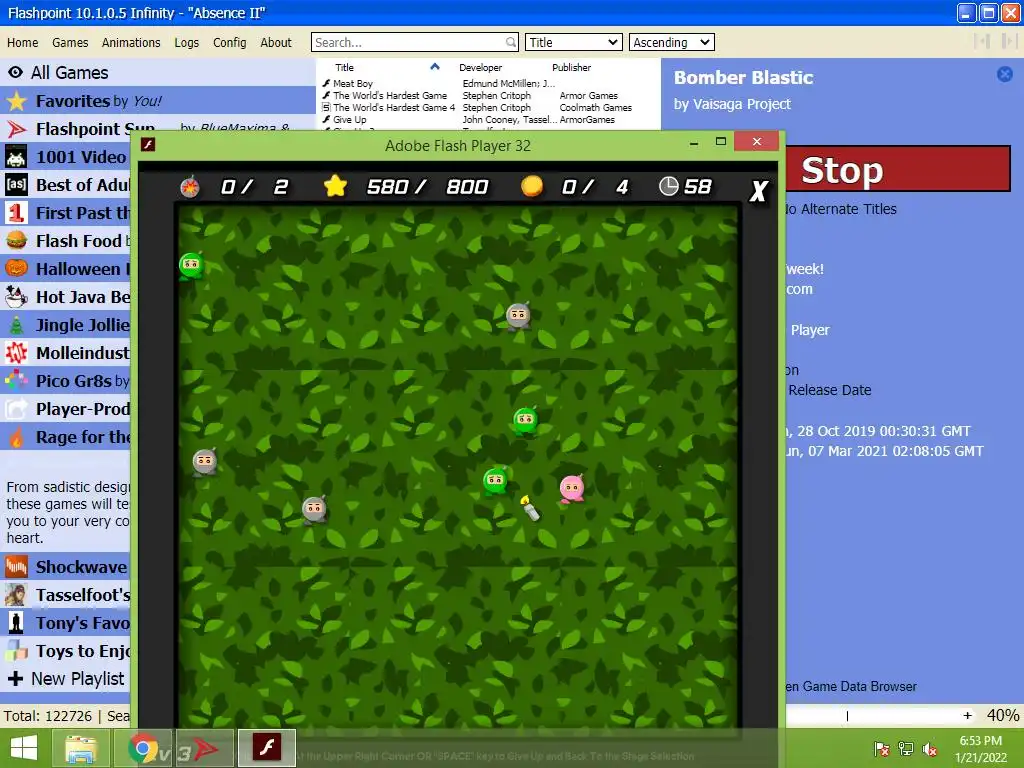Viewport: 1024px width, 768px height.
Task: Click the muted volume tray icon
Action: (x=929, y=748)
